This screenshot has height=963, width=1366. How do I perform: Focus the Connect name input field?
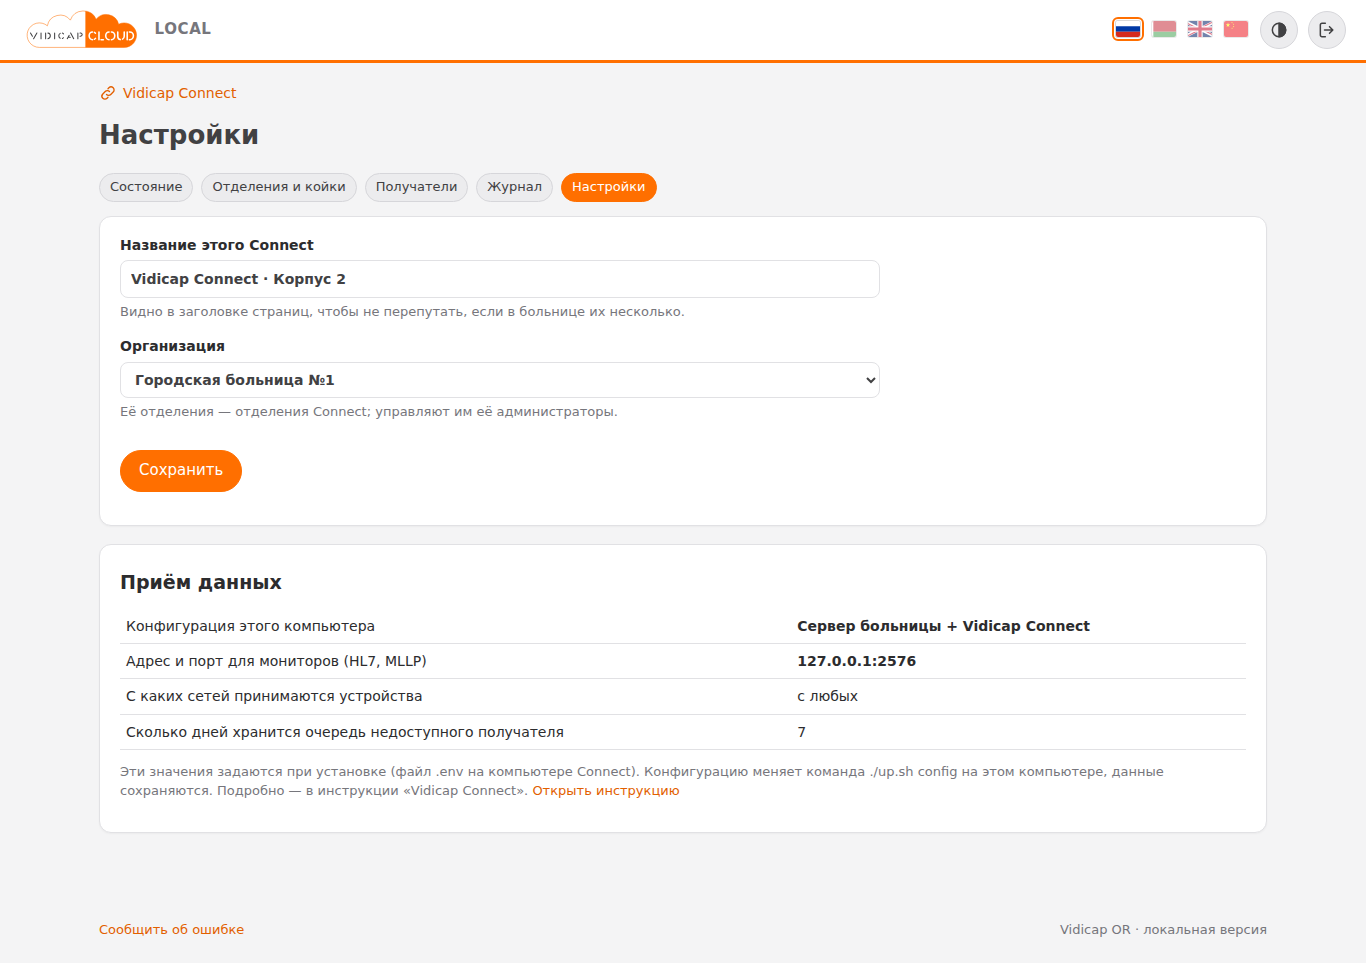[500, 279]
